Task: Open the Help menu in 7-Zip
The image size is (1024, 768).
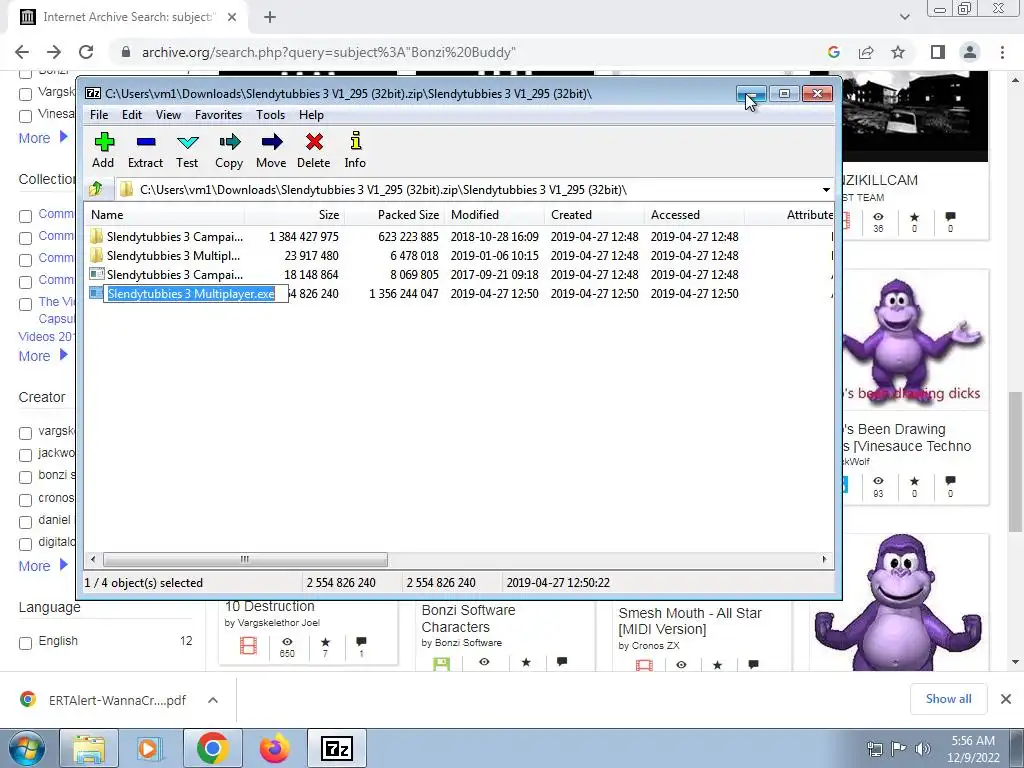Action: coord(312,115)
